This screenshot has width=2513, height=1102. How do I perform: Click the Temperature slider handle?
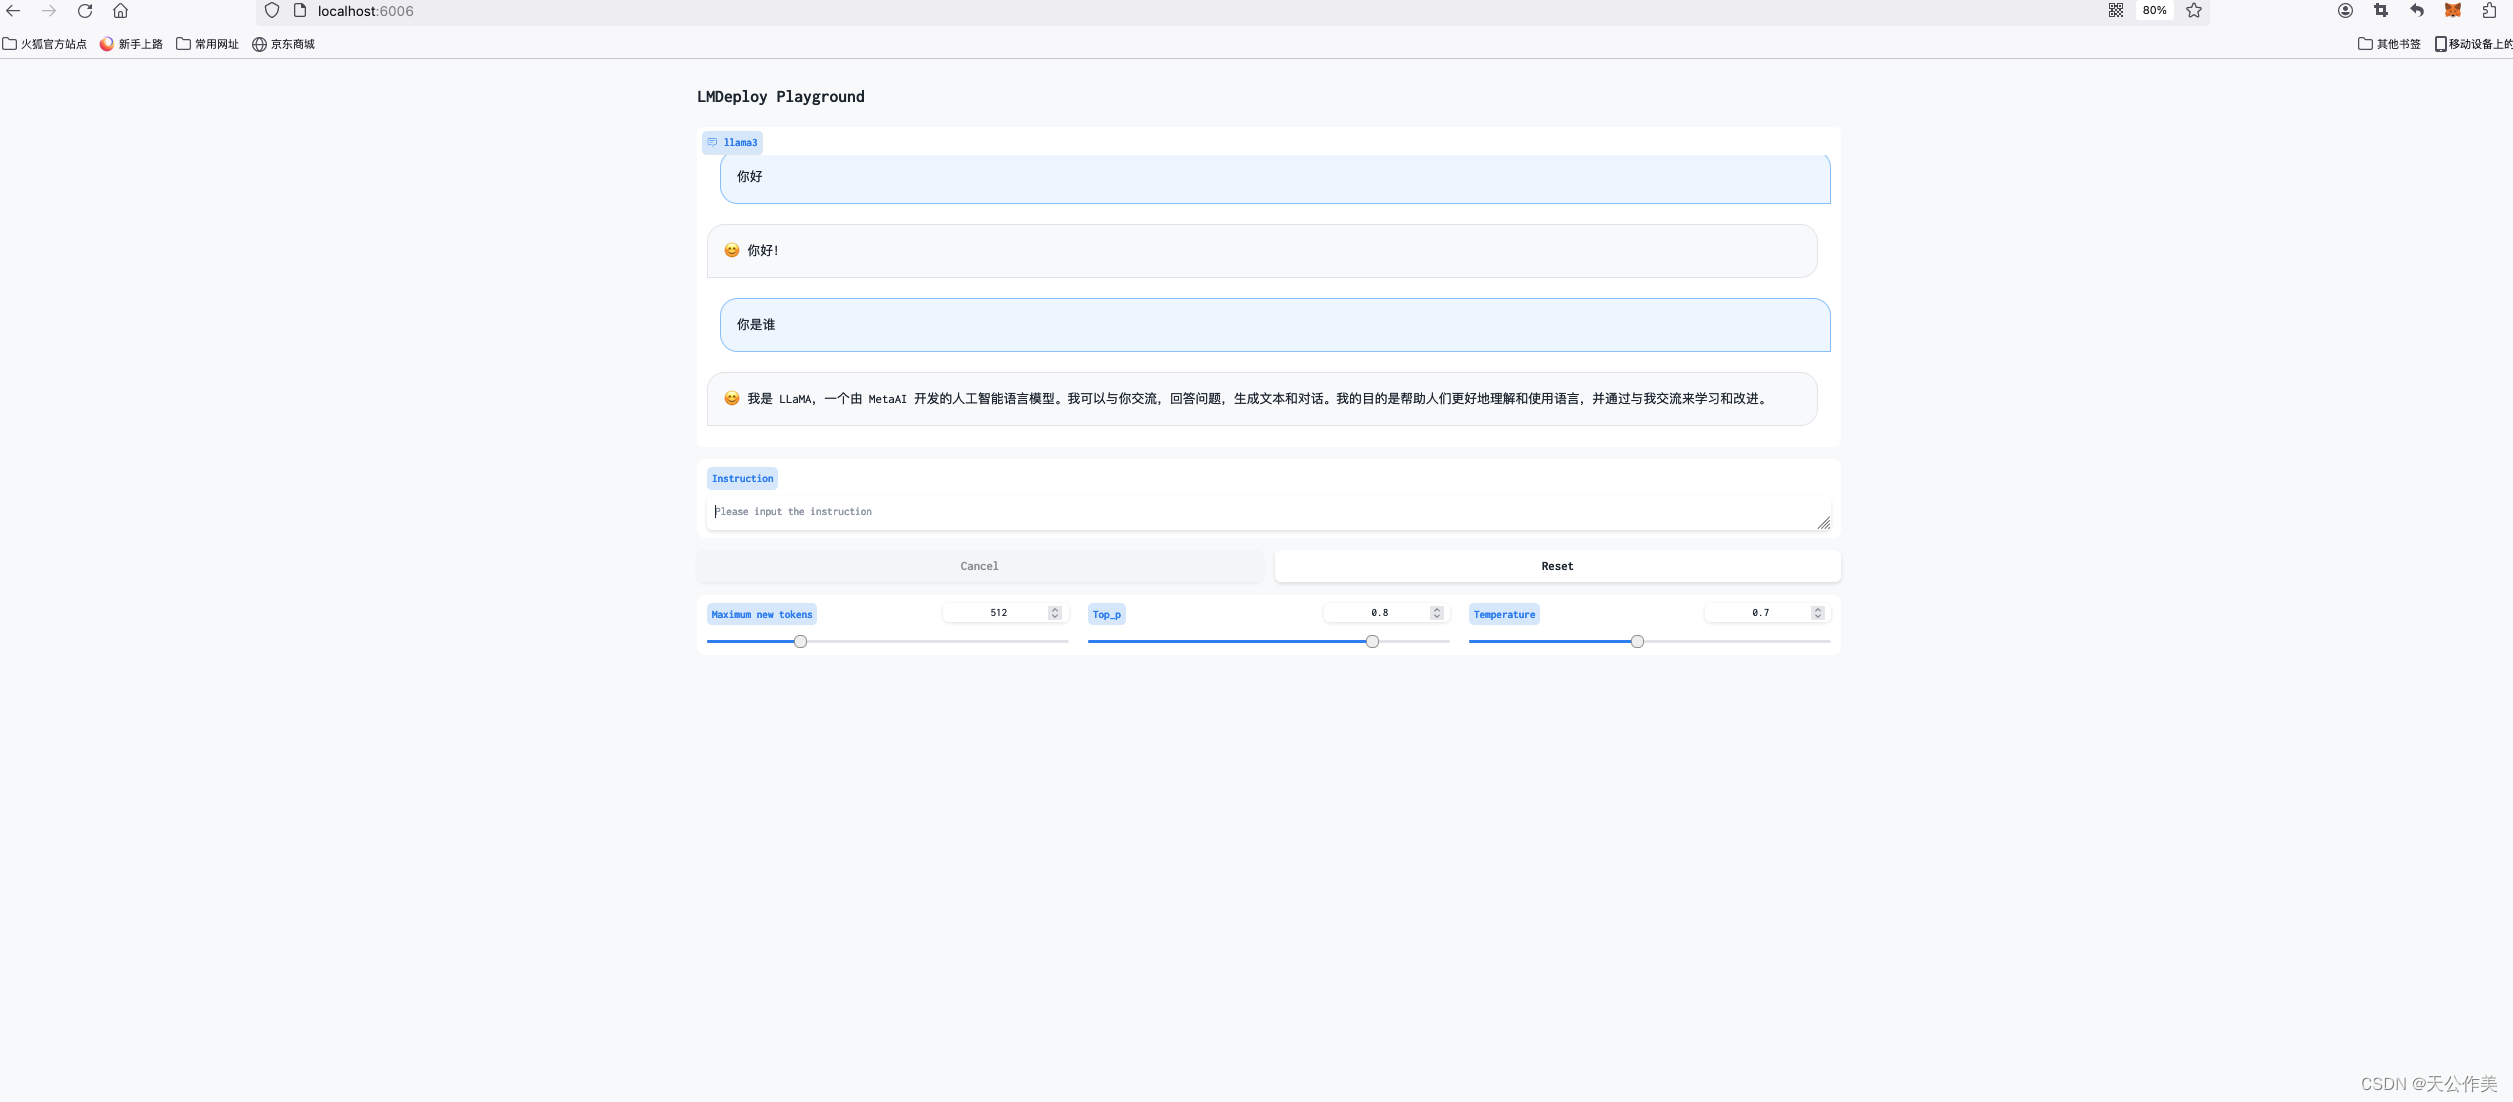click(x=1637, y=642)
